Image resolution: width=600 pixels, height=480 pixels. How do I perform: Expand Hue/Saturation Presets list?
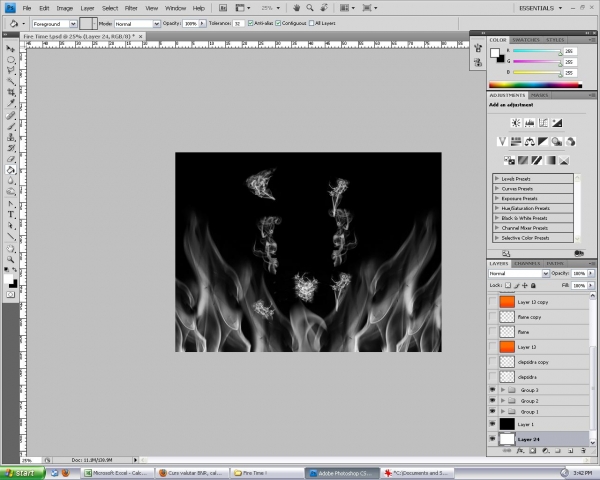(x=497, y=208)
